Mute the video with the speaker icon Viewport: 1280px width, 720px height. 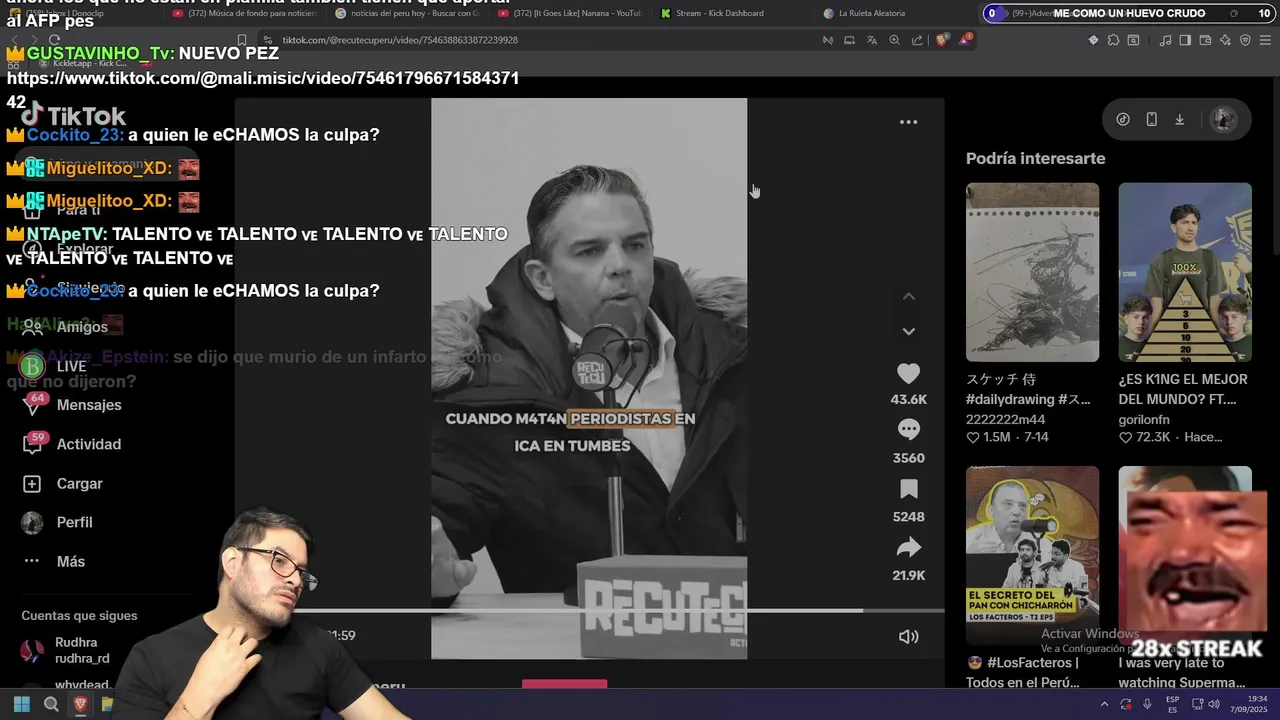(x=908, y=637)
